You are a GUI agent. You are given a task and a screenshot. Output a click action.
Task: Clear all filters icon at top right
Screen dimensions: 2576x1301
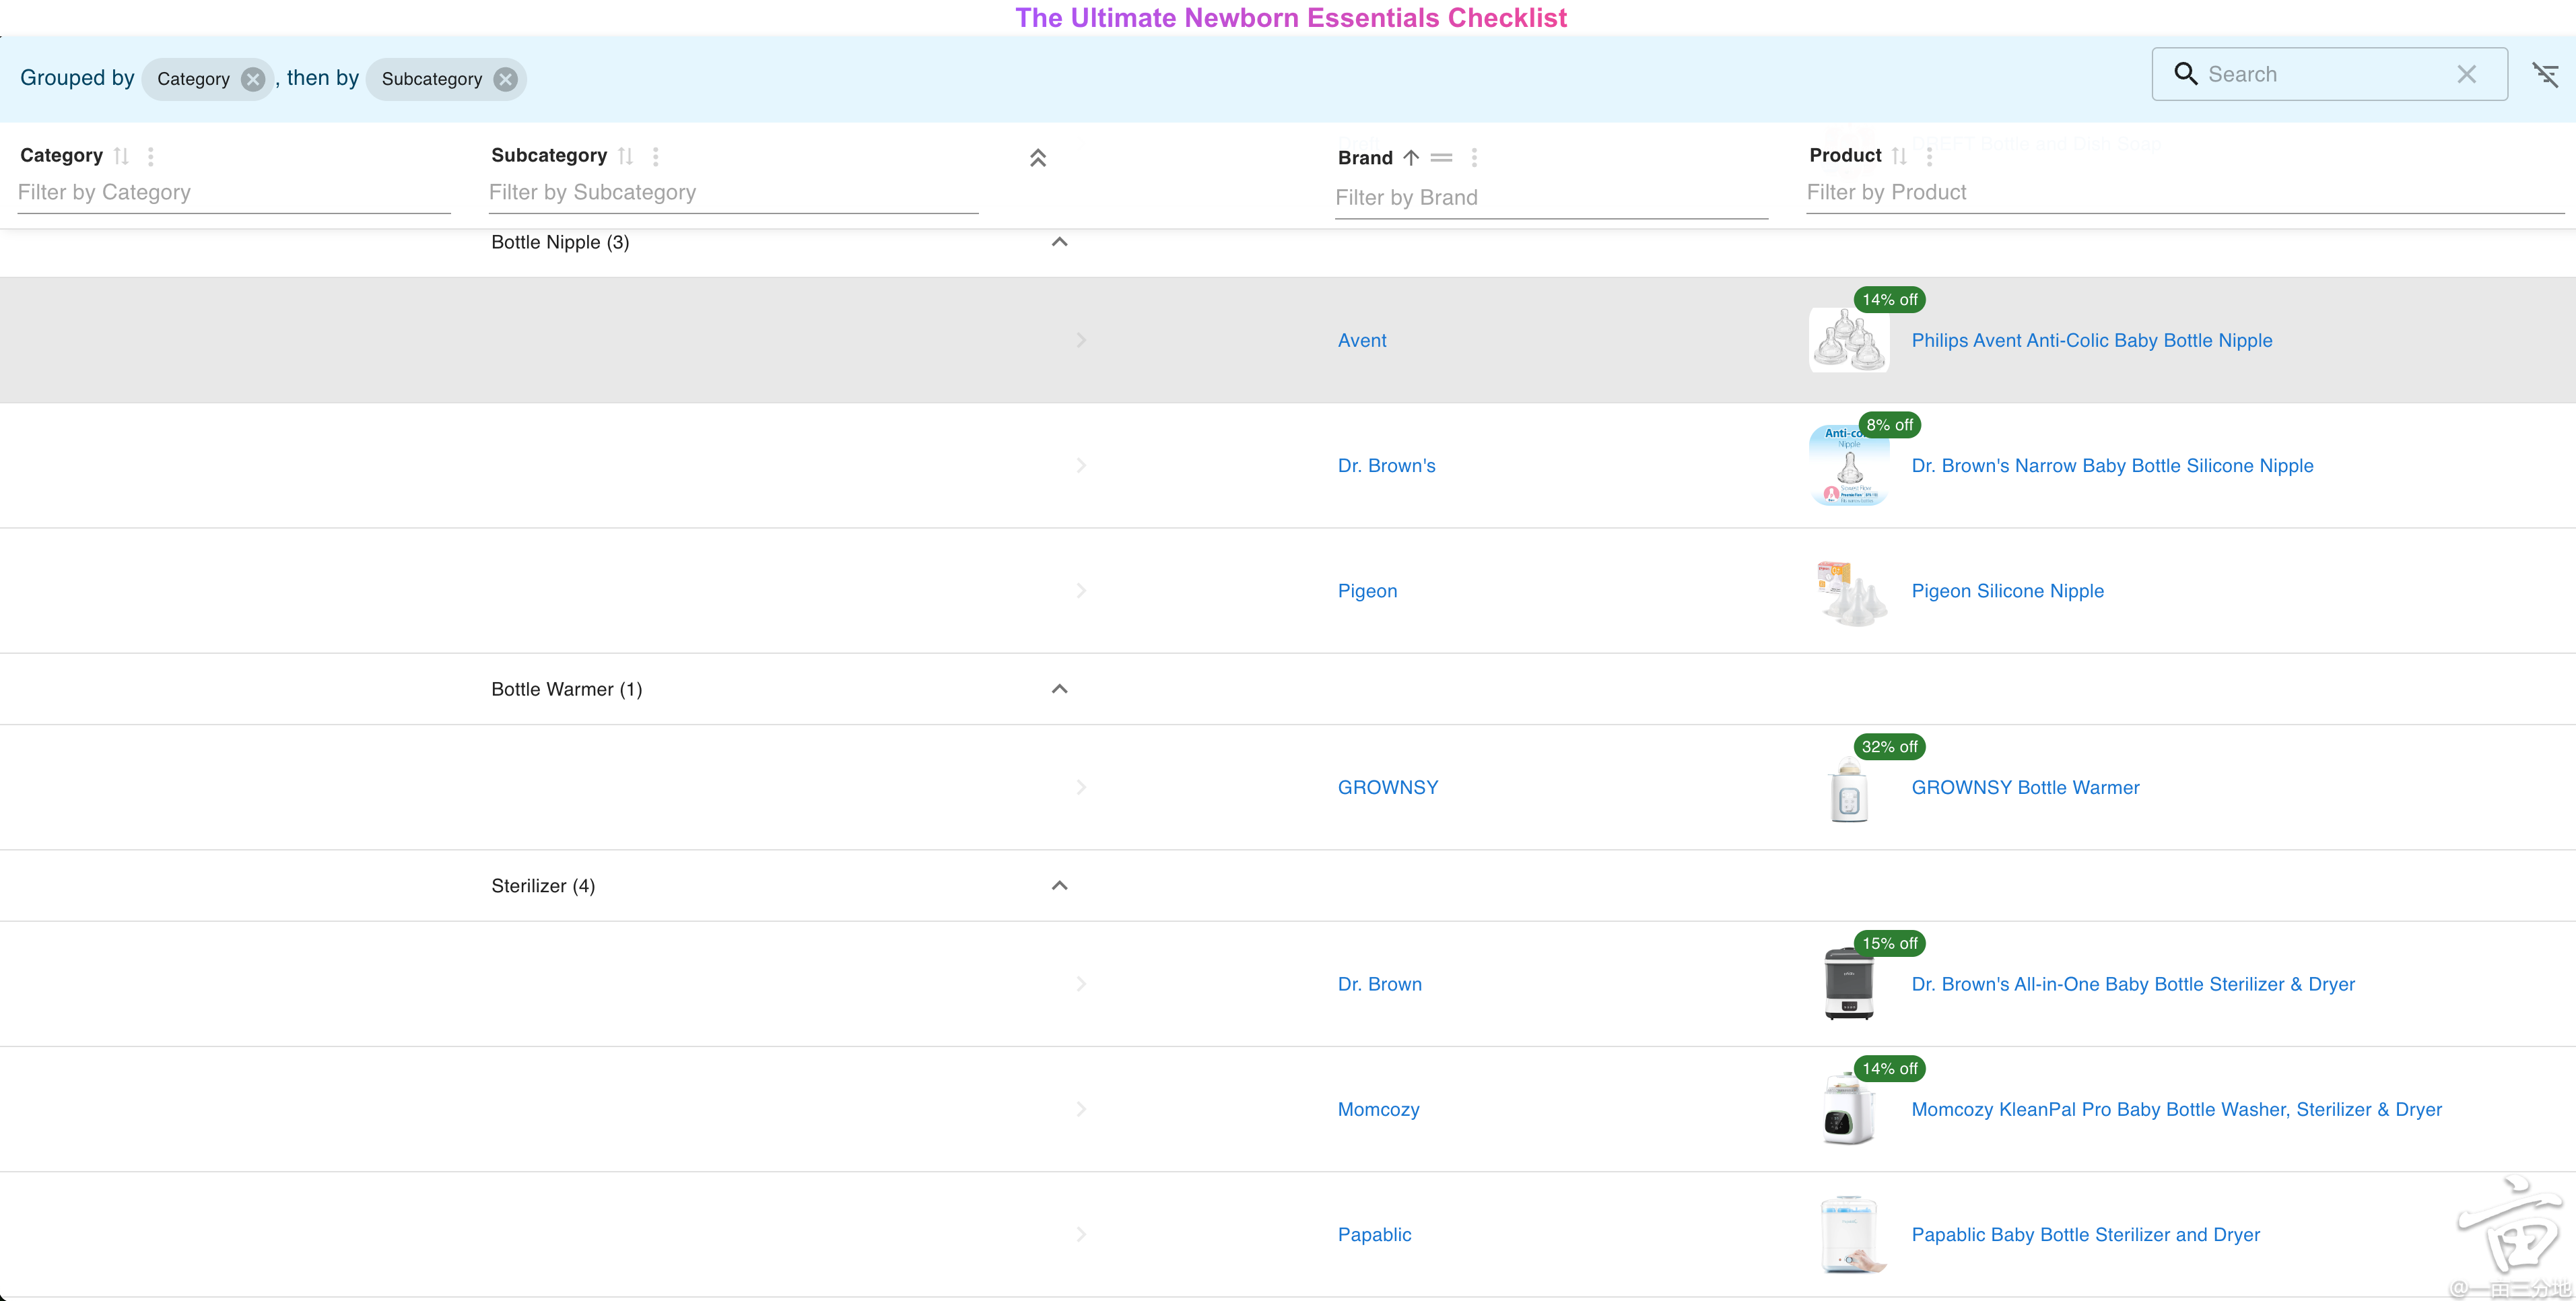(x=2545, y=74)
